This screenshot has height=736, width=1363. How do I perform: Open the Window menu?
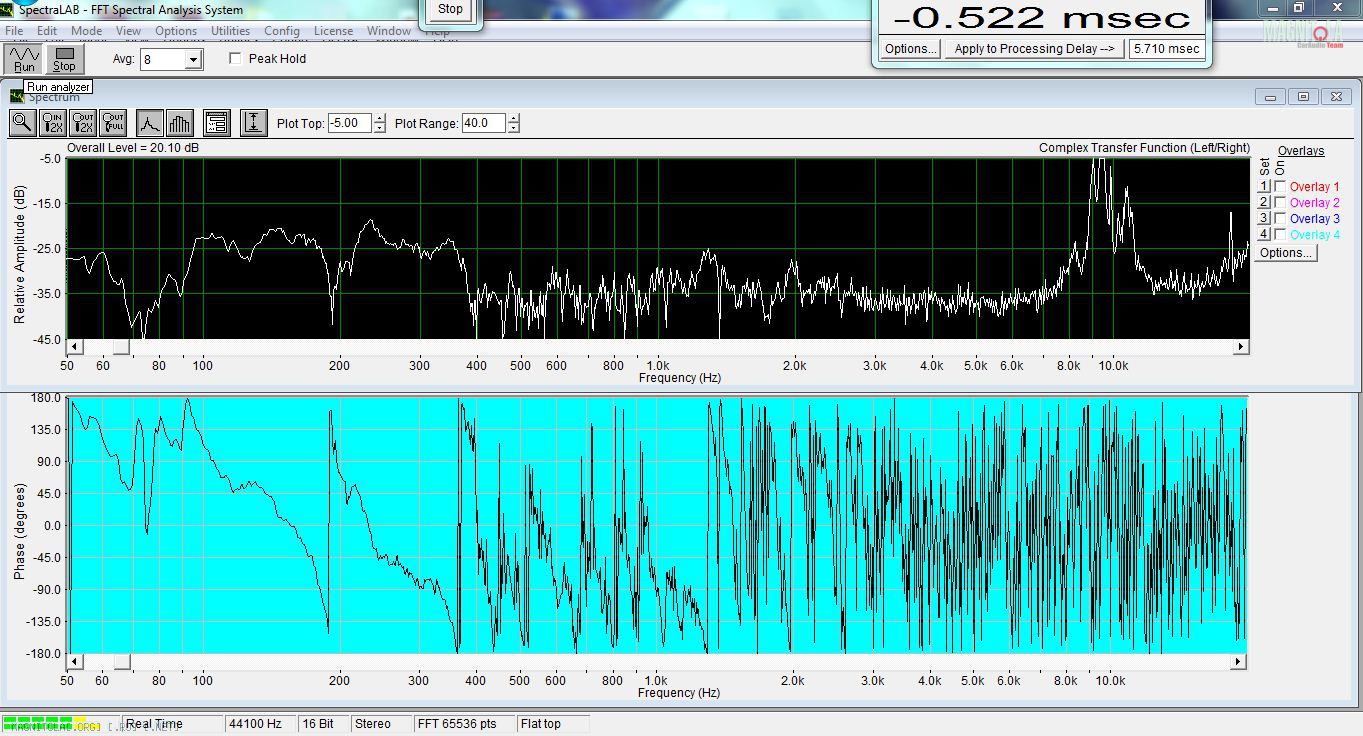(x=389, y=31)
